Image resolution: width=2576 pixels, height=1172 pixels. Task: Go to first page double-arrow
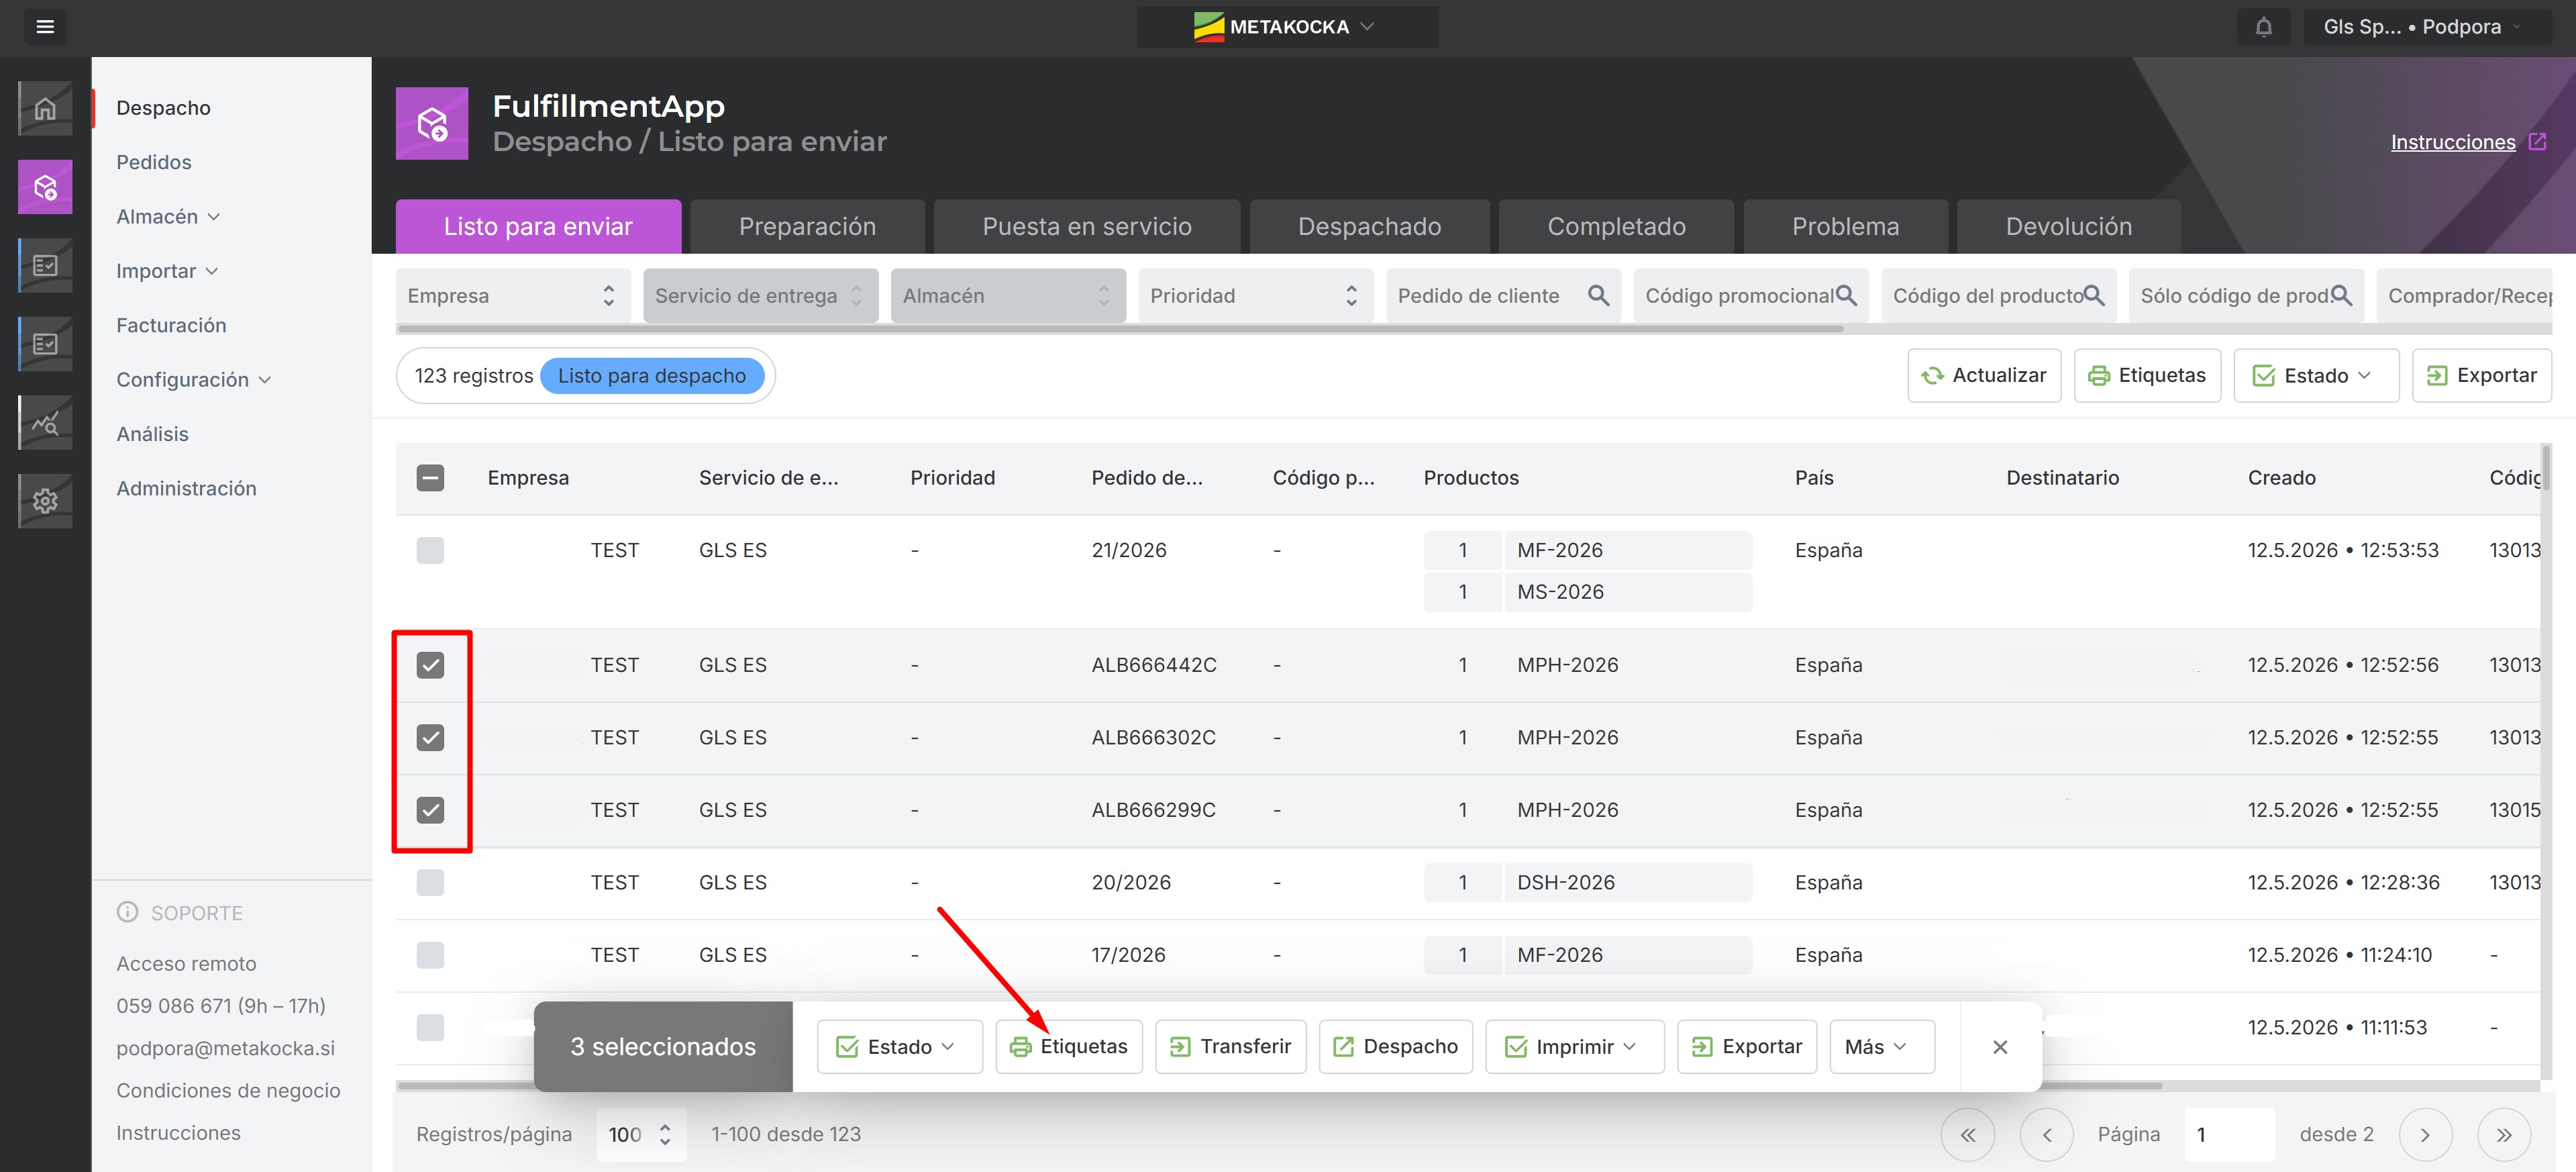(x=1968, y=1135)
